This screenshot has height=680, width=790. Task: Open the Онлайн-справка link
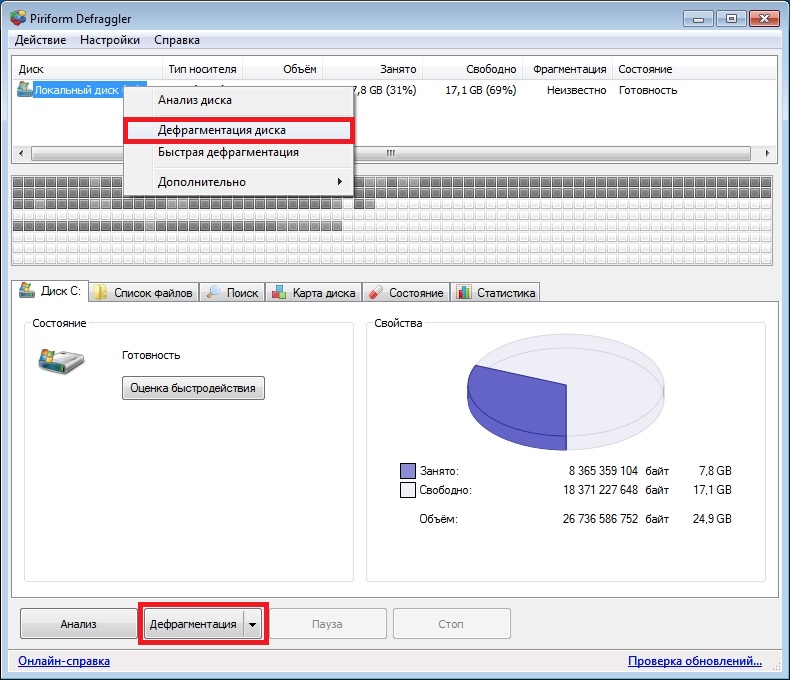point(64,661)
